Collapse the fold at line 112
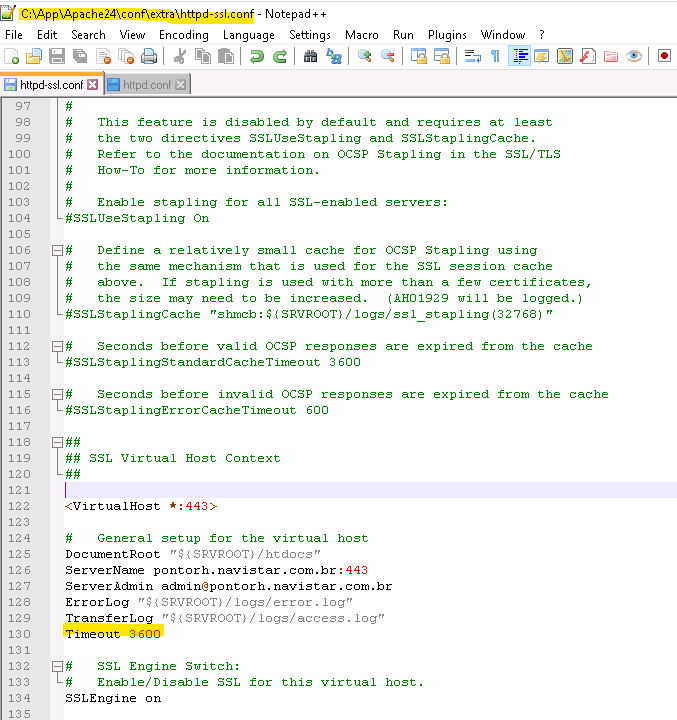The image size is (677, 720). point(57,346)
